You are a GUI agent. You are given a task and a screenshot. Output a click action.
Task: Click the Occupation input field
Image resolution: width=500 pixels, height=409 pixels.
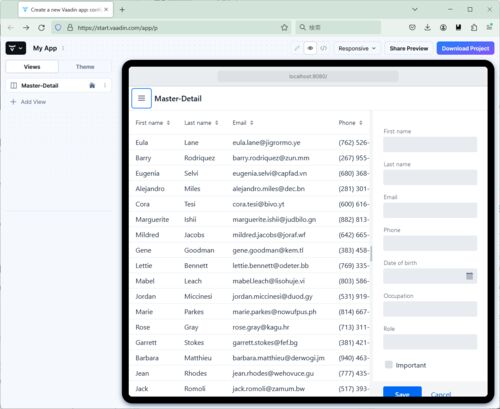click(x=430, y=309)
